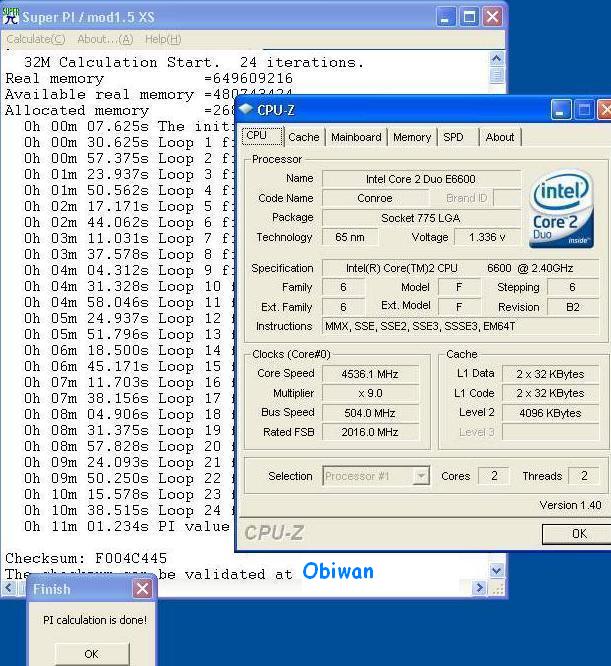This screenshot has width=611, height=666.
Task: Click Super PI horizontal scroll right arrow
Action: click(479, 588)
